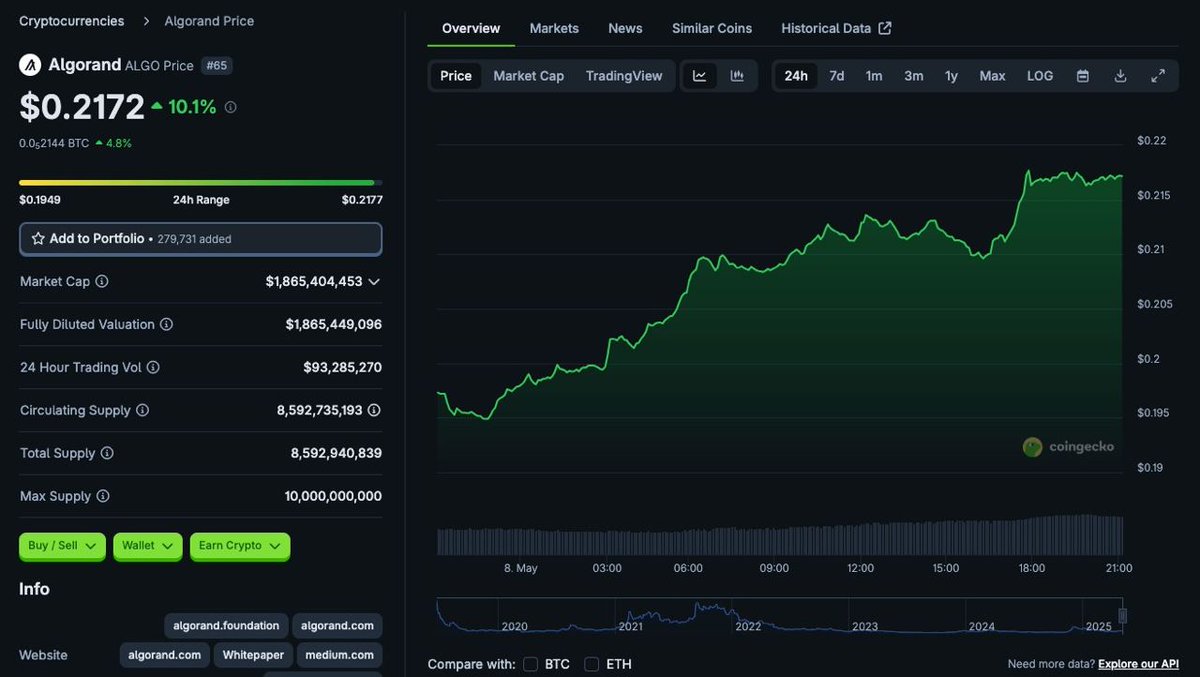Click the 24h Range price bar

point(200,183)
